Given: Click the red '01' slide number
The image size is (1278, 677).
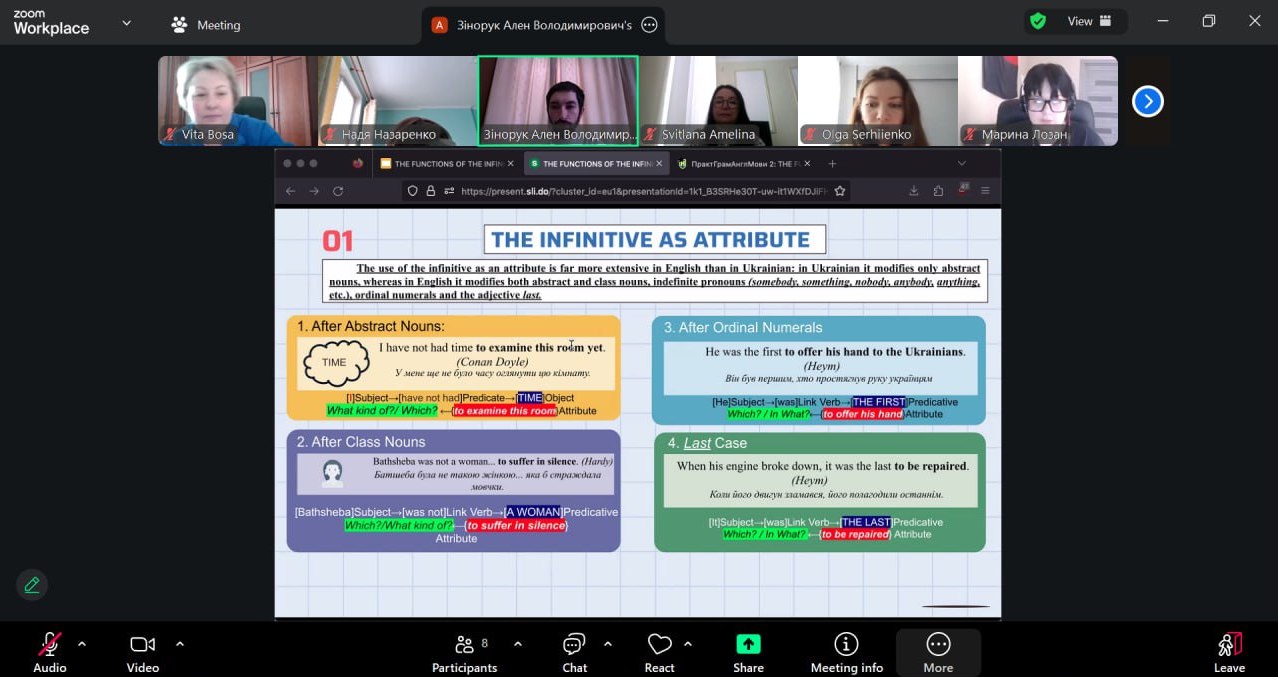Looking at the screenshot, I should [338, 240].
